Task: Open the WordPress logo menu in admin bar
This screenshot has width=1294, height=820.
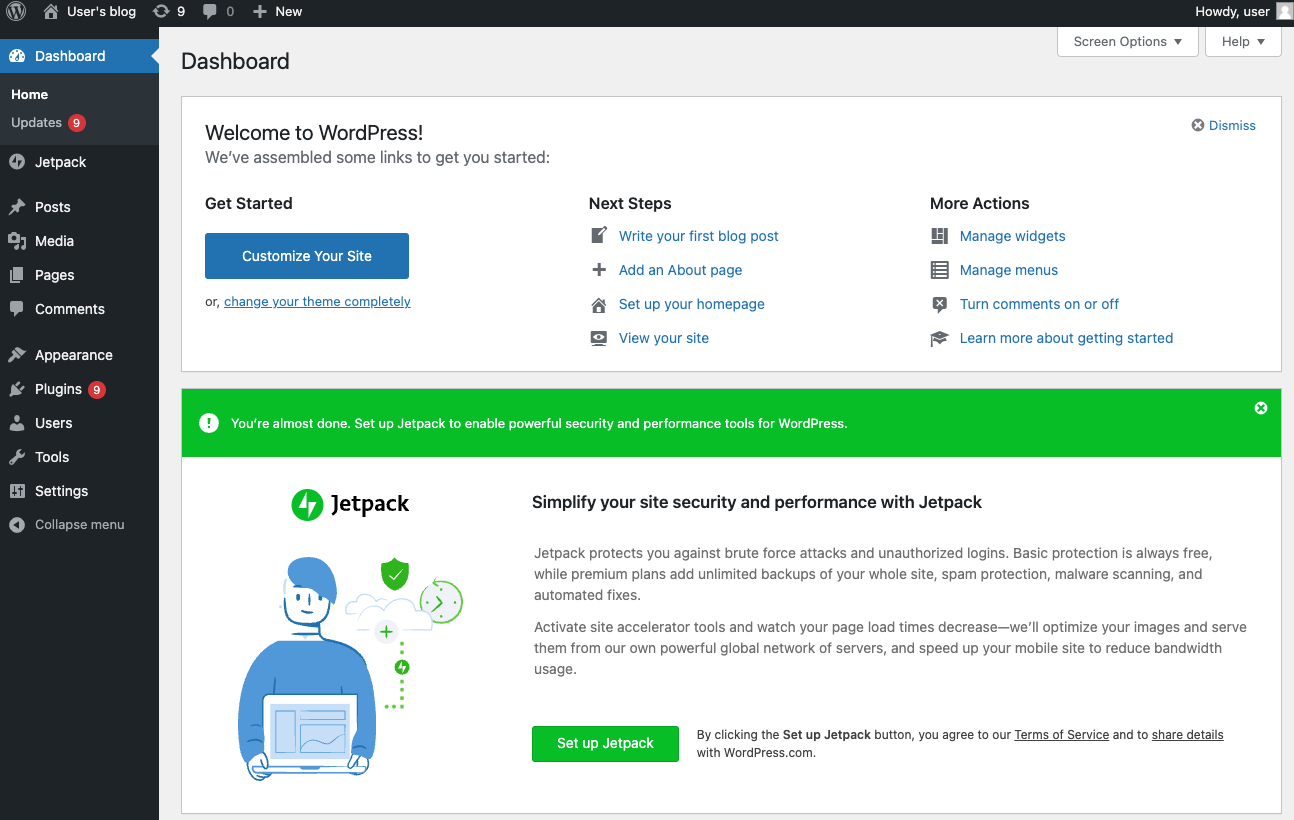Action: coord(14,12)
